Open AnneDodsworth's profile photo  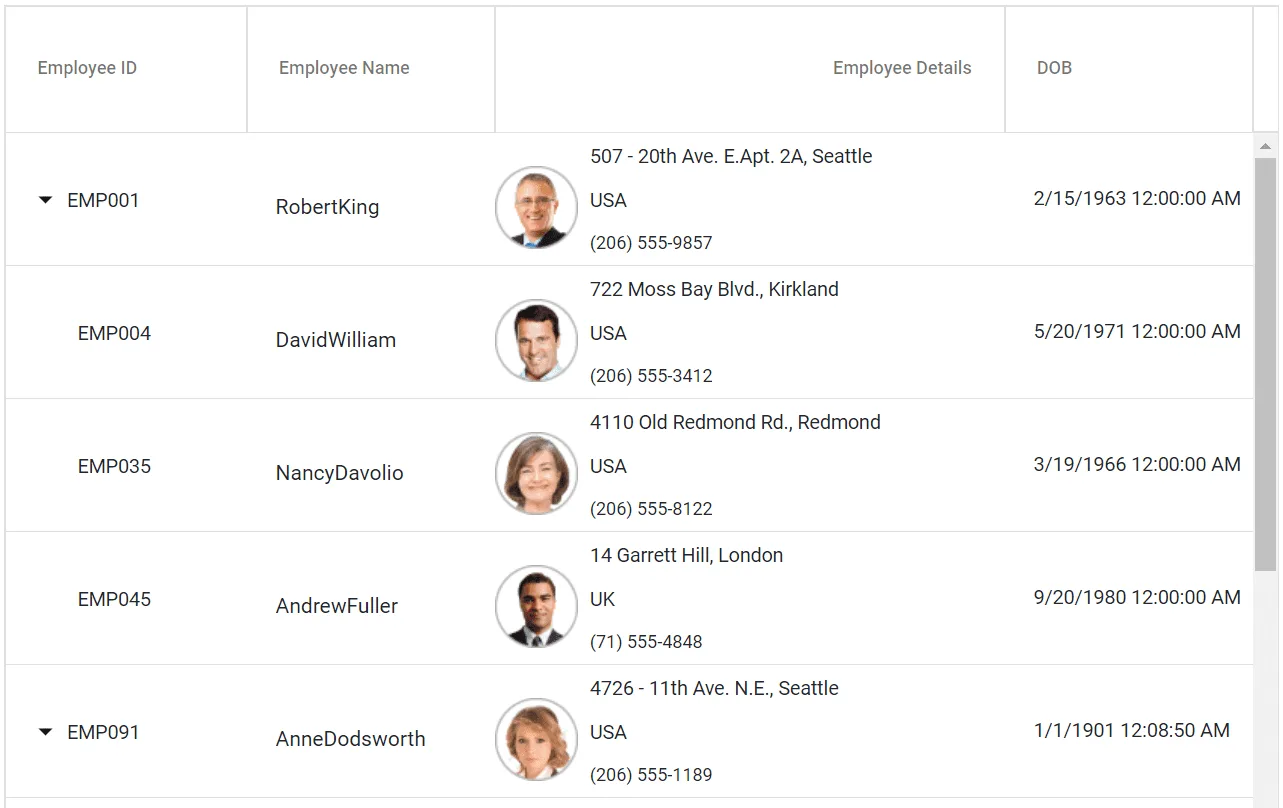pyautogui.click(x=535, y=739)
